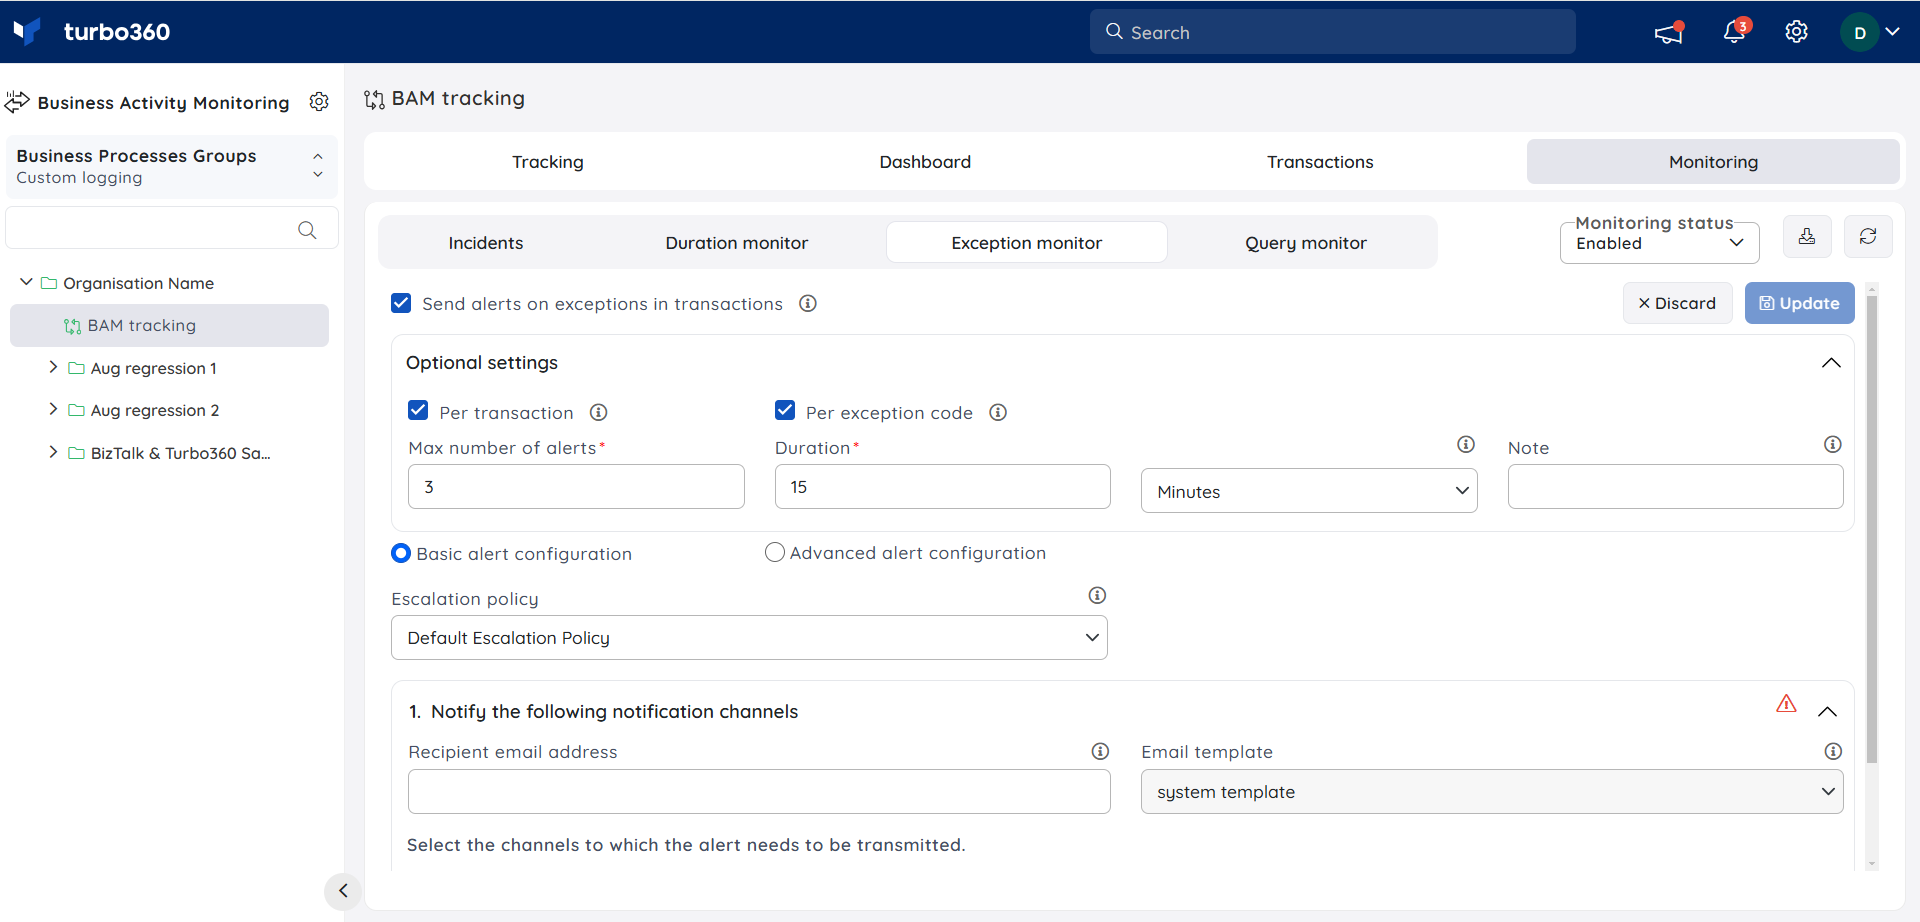
Task: Toggle Send alerts on exceptions checkbox
Action: pos(401,303)
